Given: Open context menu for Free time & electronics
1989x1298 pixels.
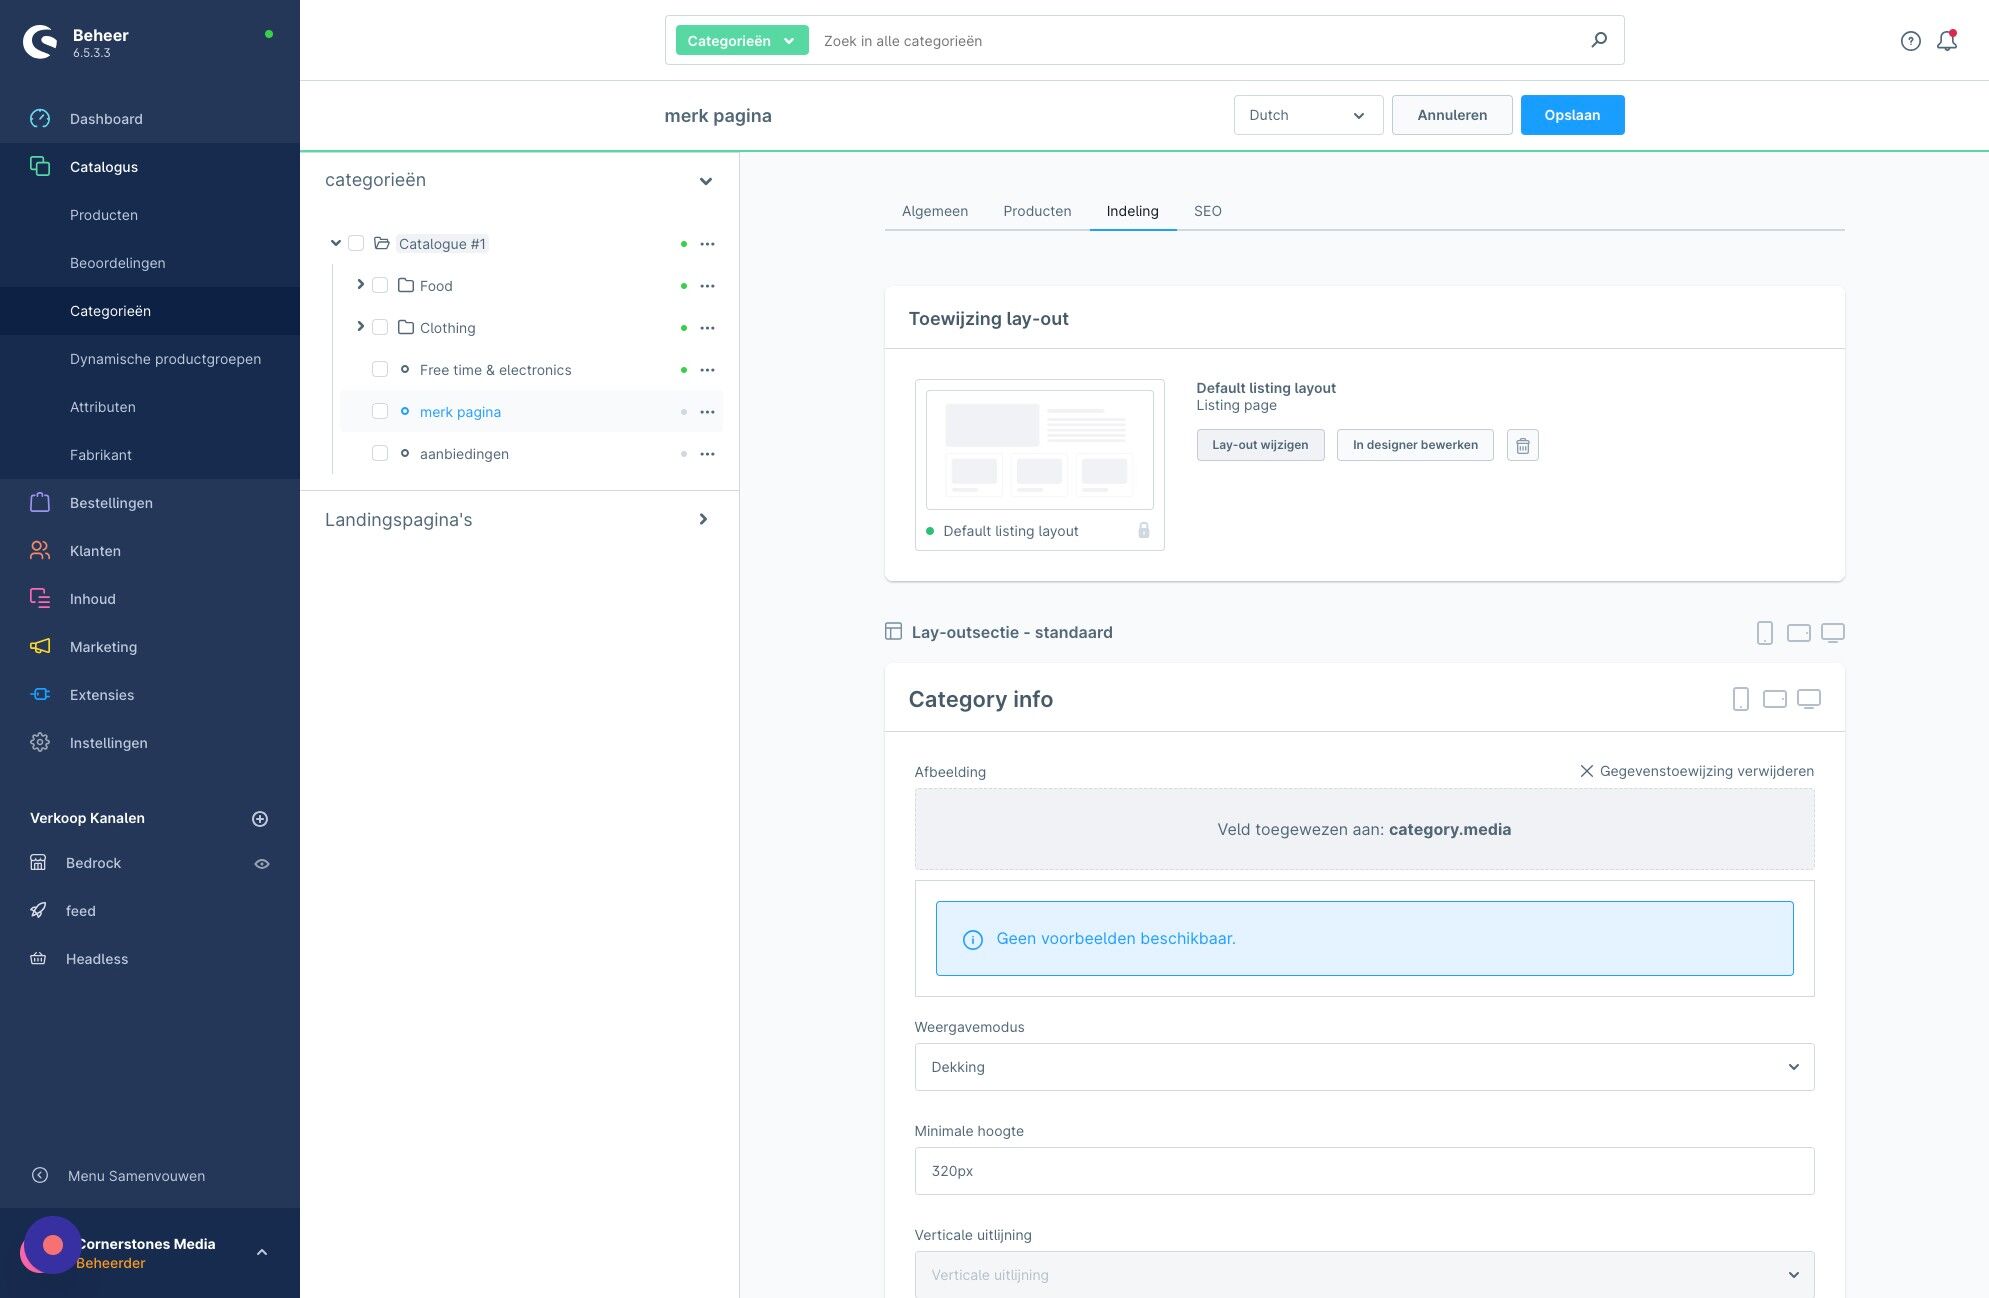Looking at the screenshot, I should [707, 370].
